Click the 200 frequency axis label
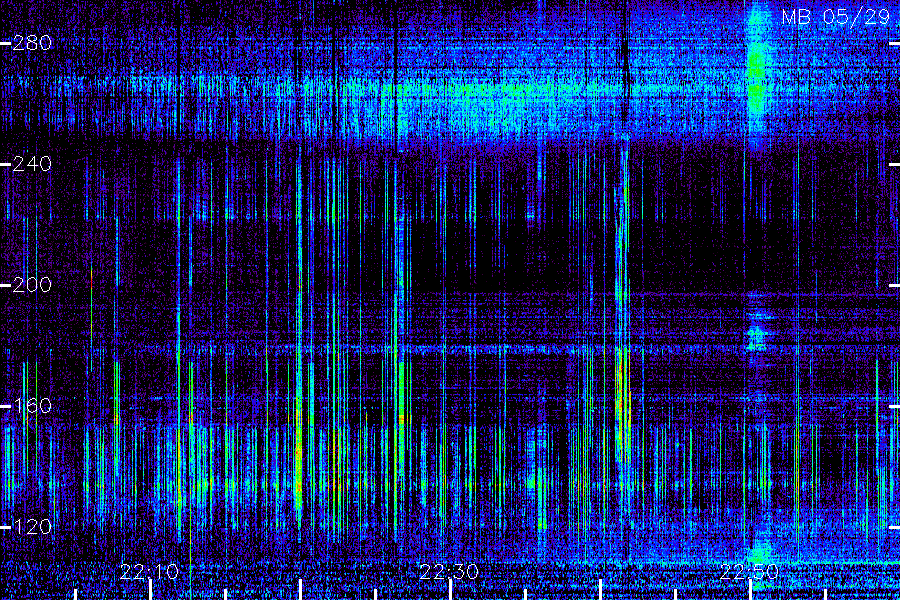Viewport: 900px width, 600px height. click(x=32, y=285)
